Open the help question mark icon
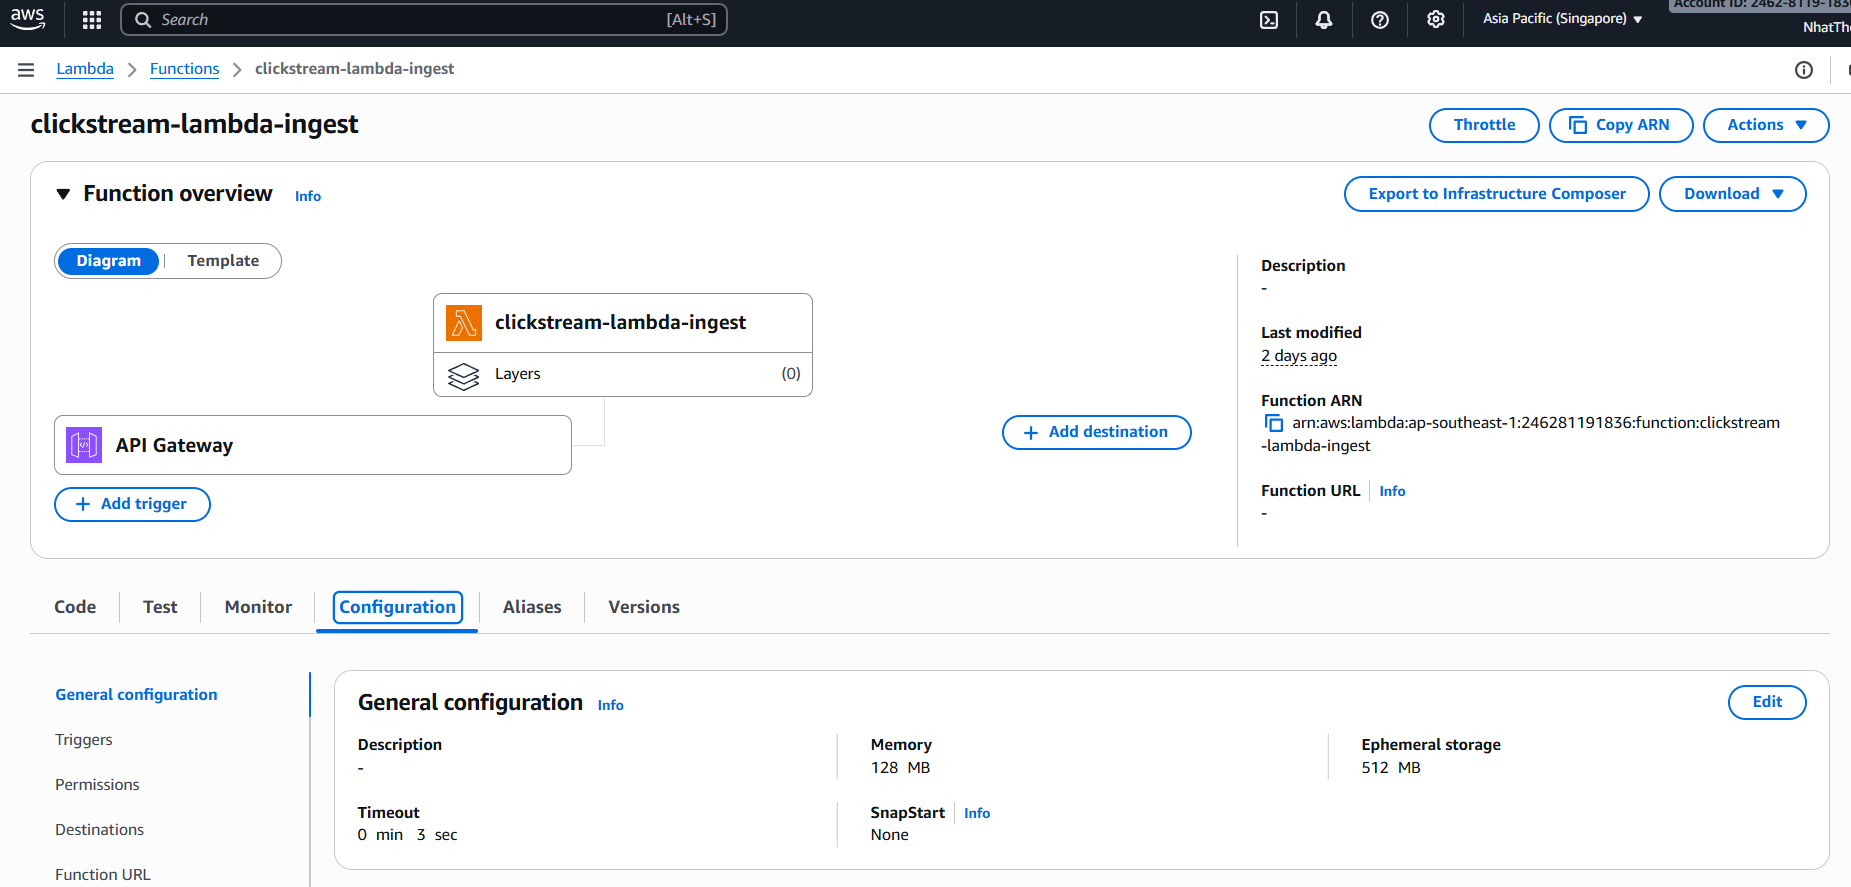 pyautogui.click(x=1380, y=20)
